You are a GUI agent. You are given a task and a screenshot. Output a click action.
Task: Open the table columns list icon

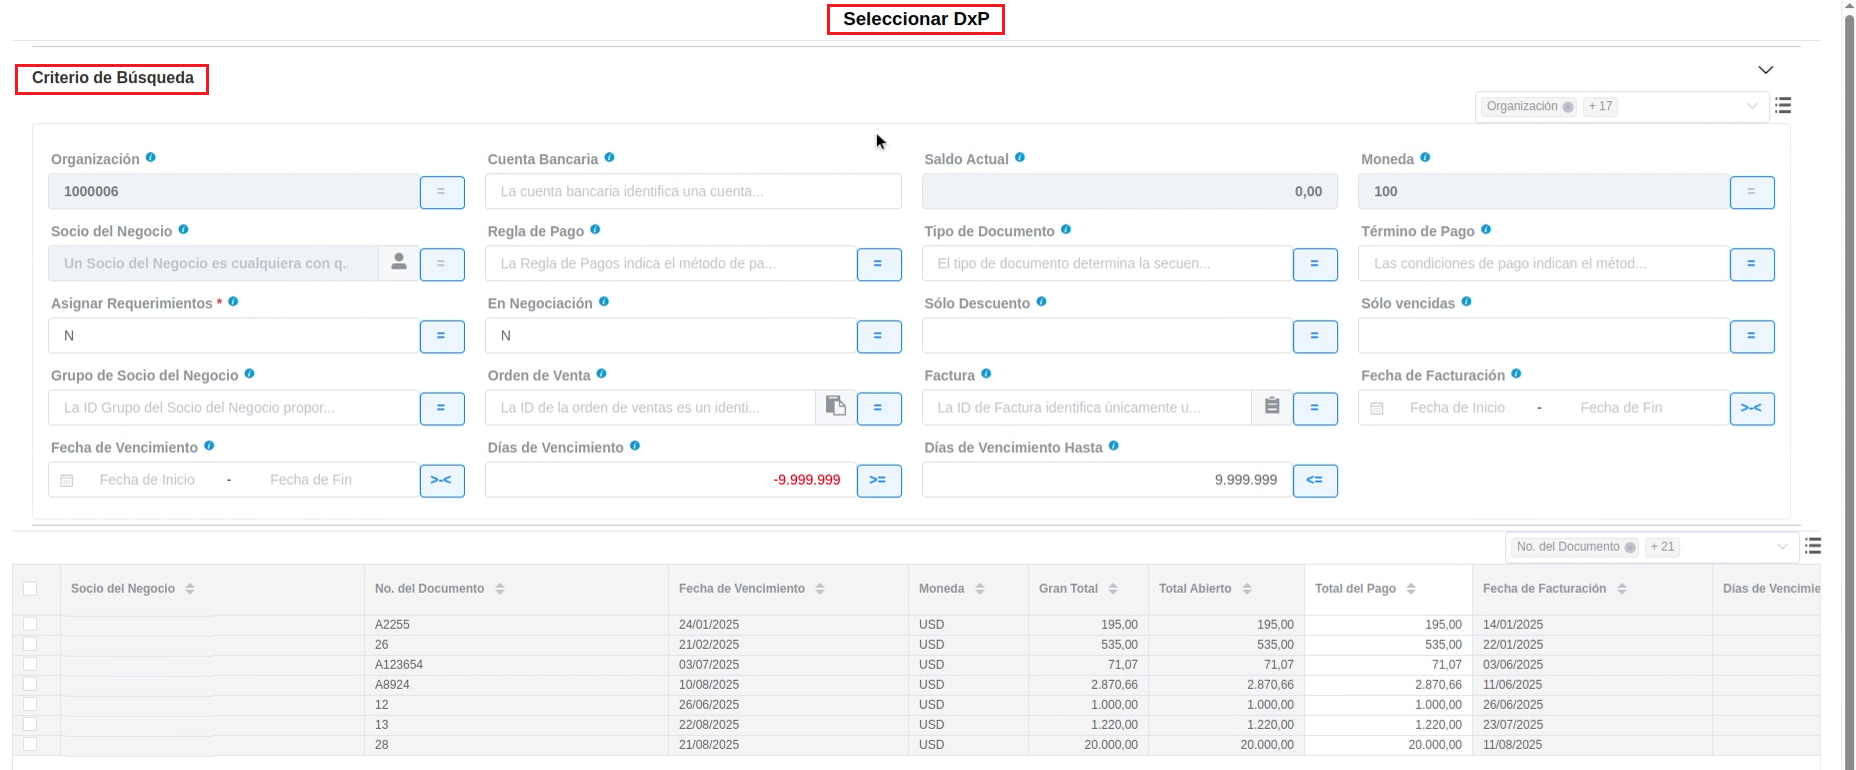[x=1813, y=546]
